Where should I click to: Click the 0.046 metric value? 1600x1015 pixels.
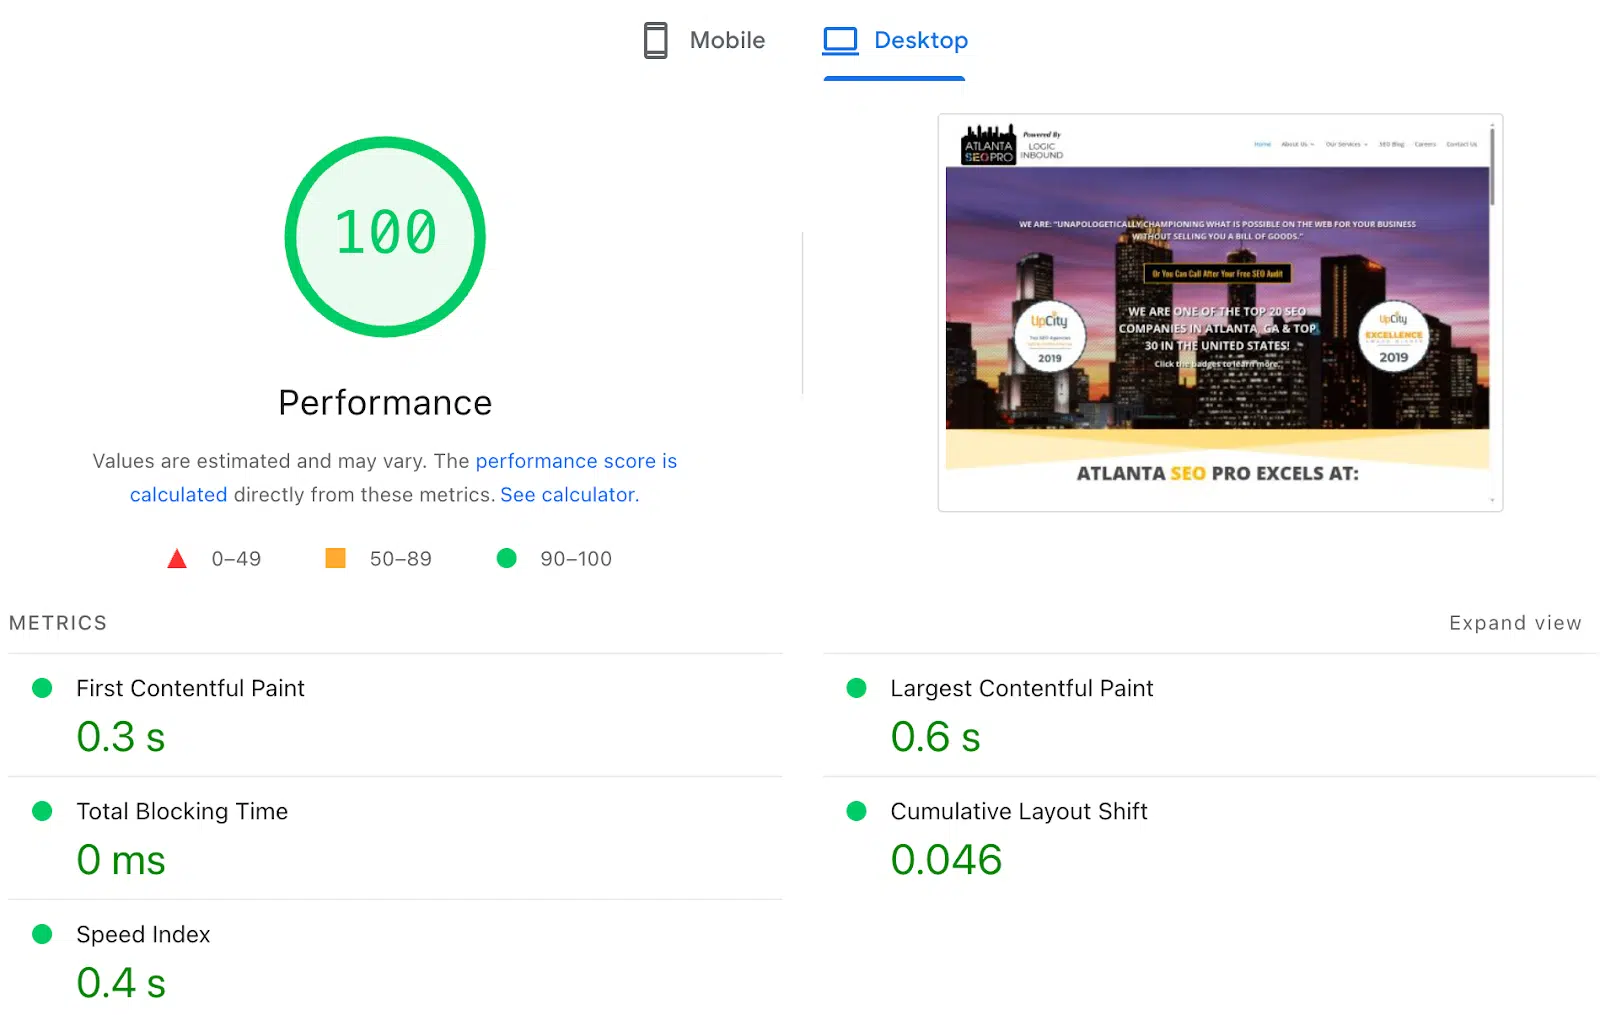click(x=946, y=860)
